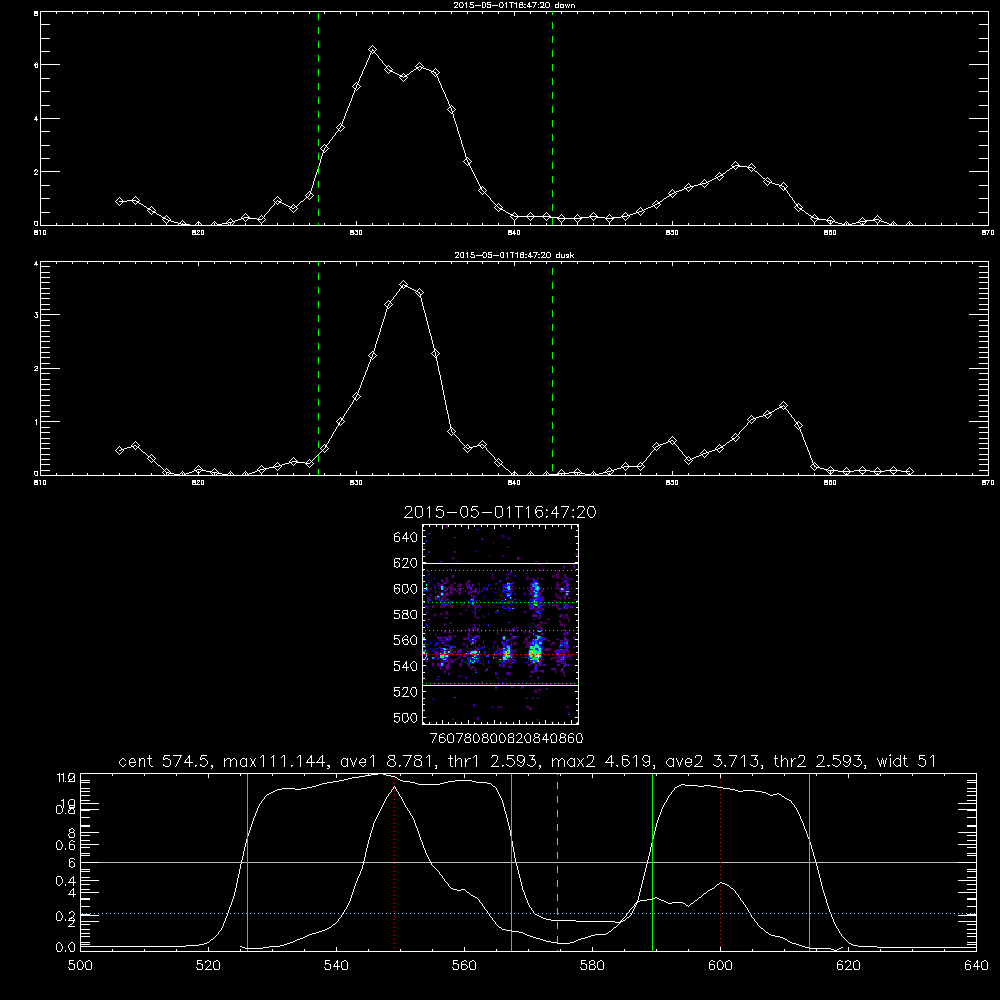Click the dusk plot's secondary peak marker near 857
Screen dimensions: 1000x1000
[784, 406]
